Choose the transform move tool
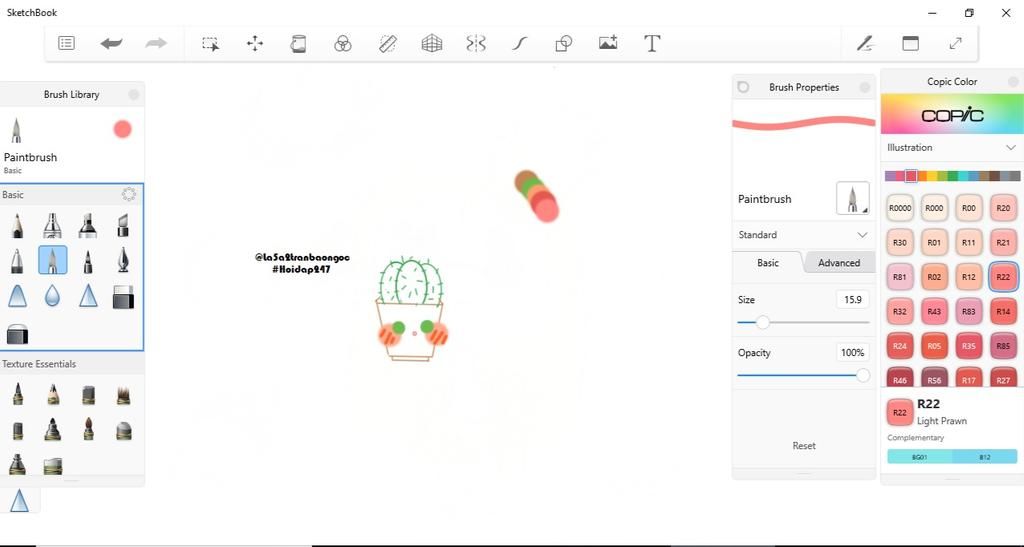1024x547 pixels. pos(255,44)
